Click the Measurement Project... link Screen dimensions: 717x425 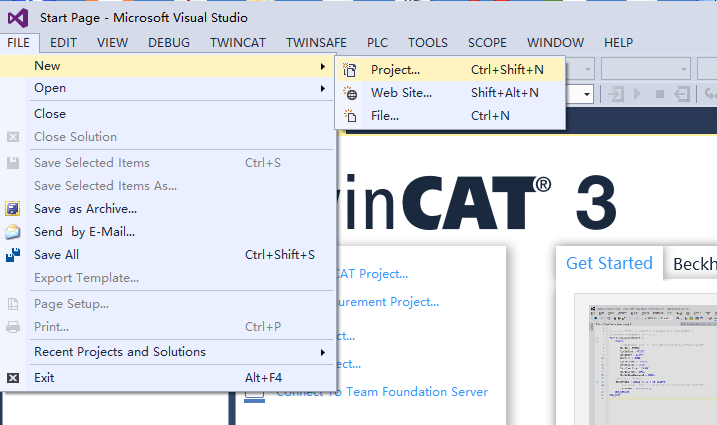tap(388, 302)
